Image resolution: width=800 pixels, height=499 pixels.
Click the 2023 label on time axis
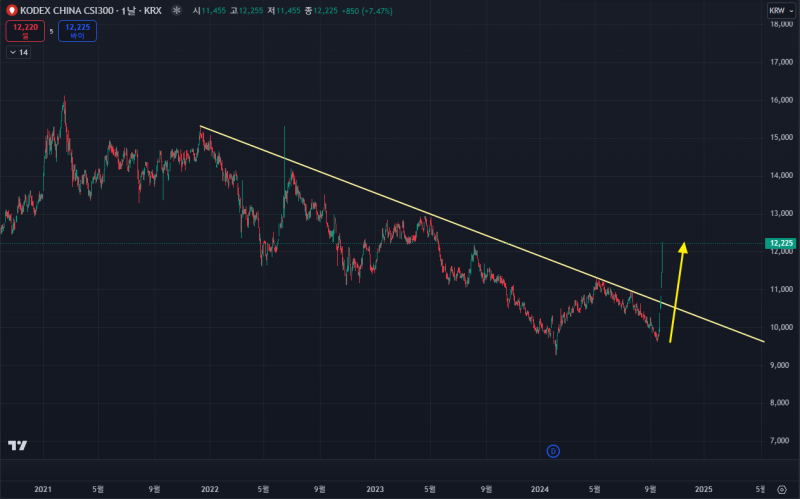375,489
